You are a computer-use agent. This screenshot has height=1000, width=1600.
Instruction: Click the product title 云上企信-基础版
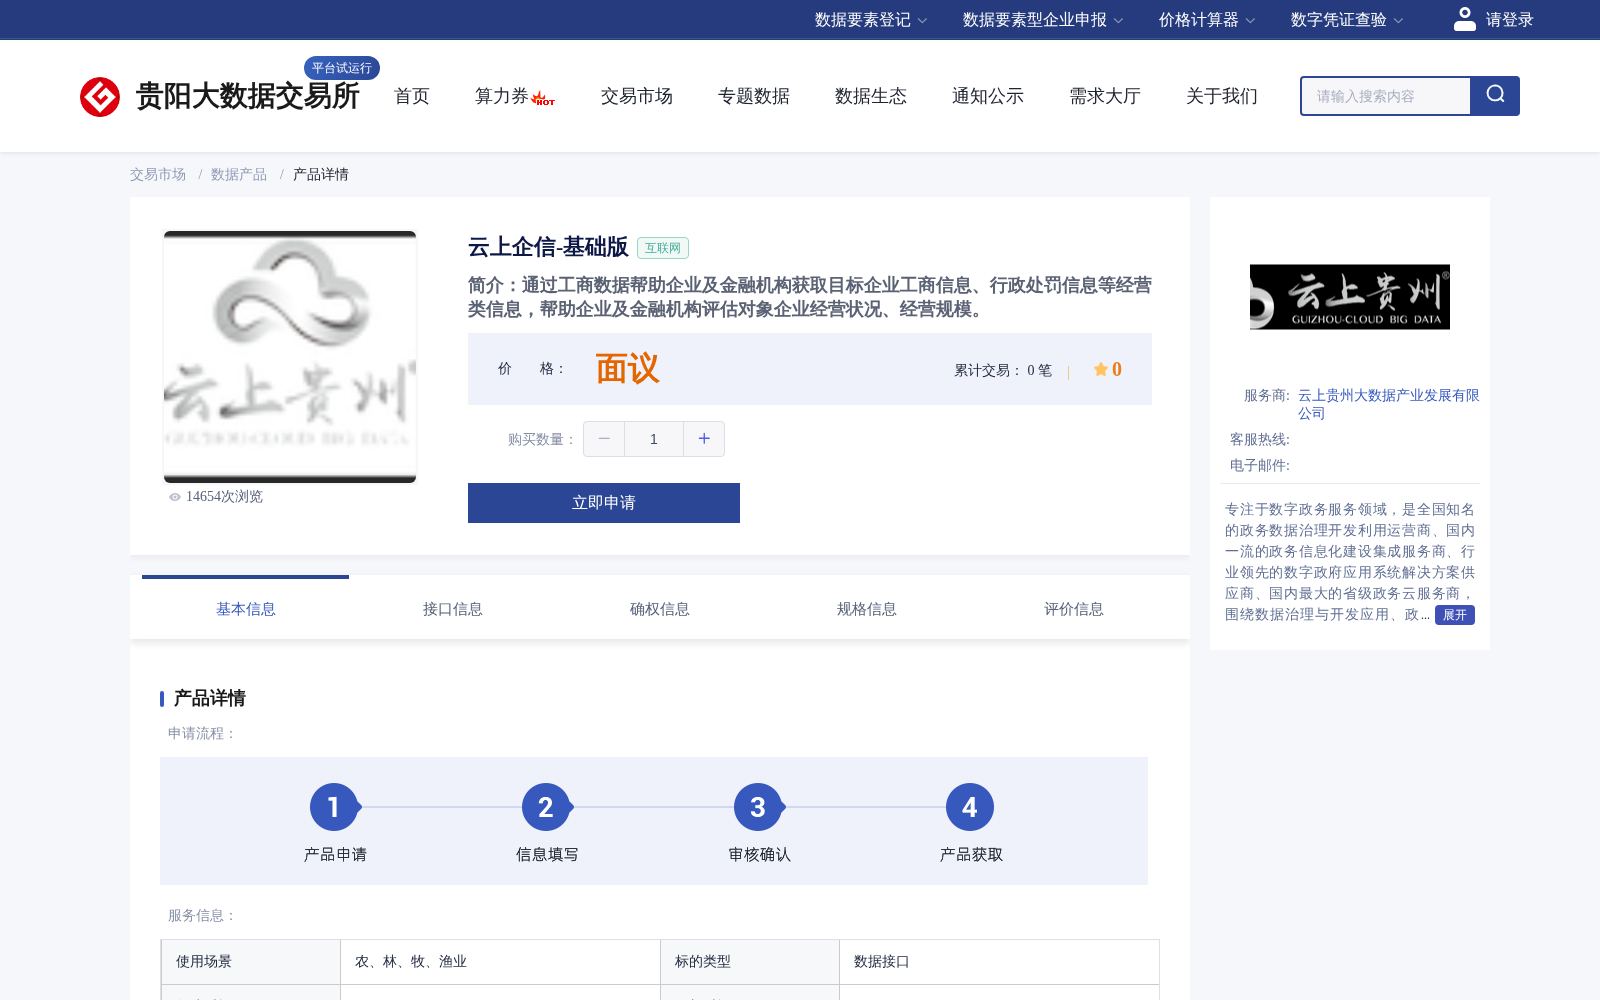tap(548, 247)
